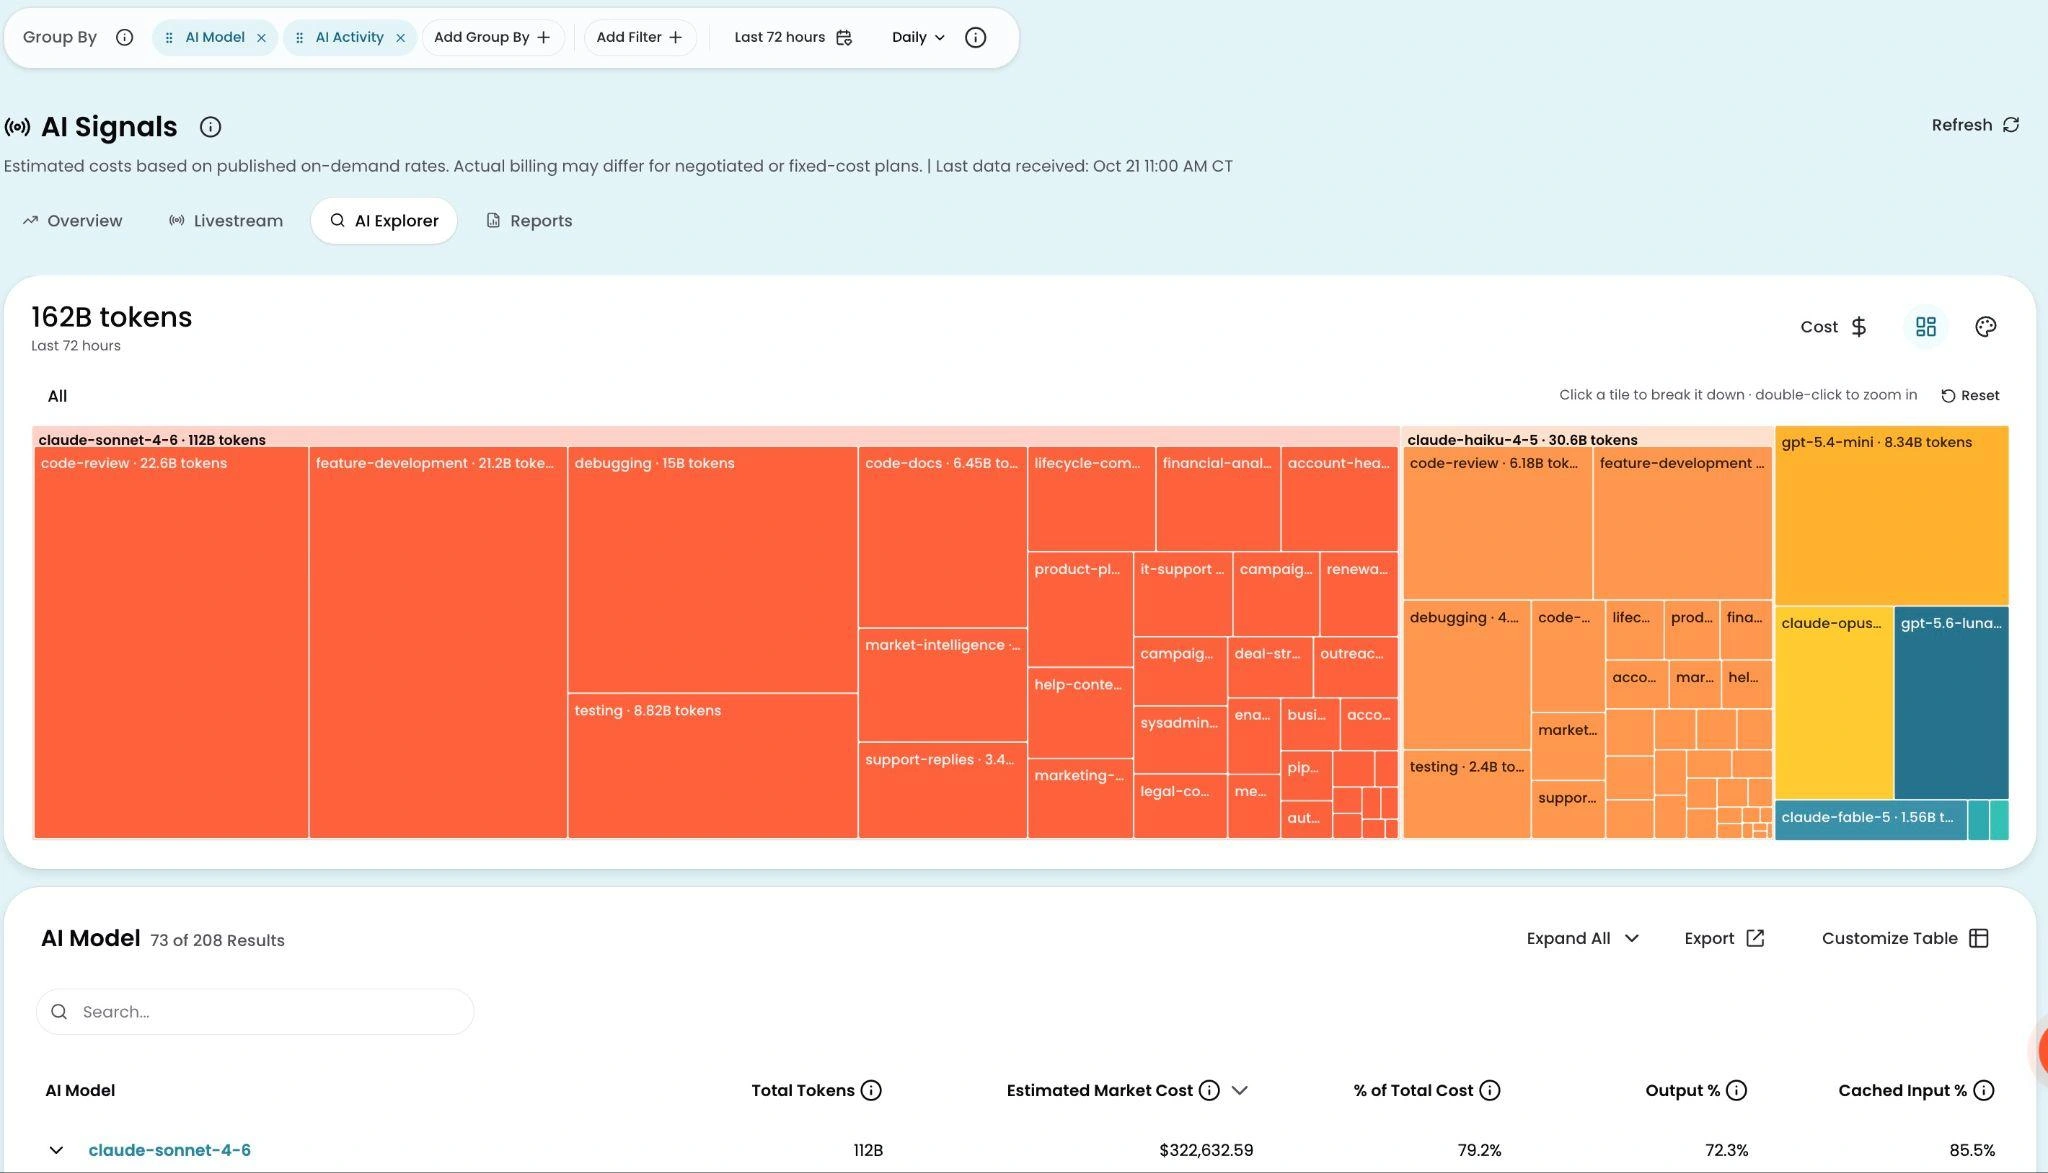Click the Add Filter button
The image size is (2048, 1173).
639,37
